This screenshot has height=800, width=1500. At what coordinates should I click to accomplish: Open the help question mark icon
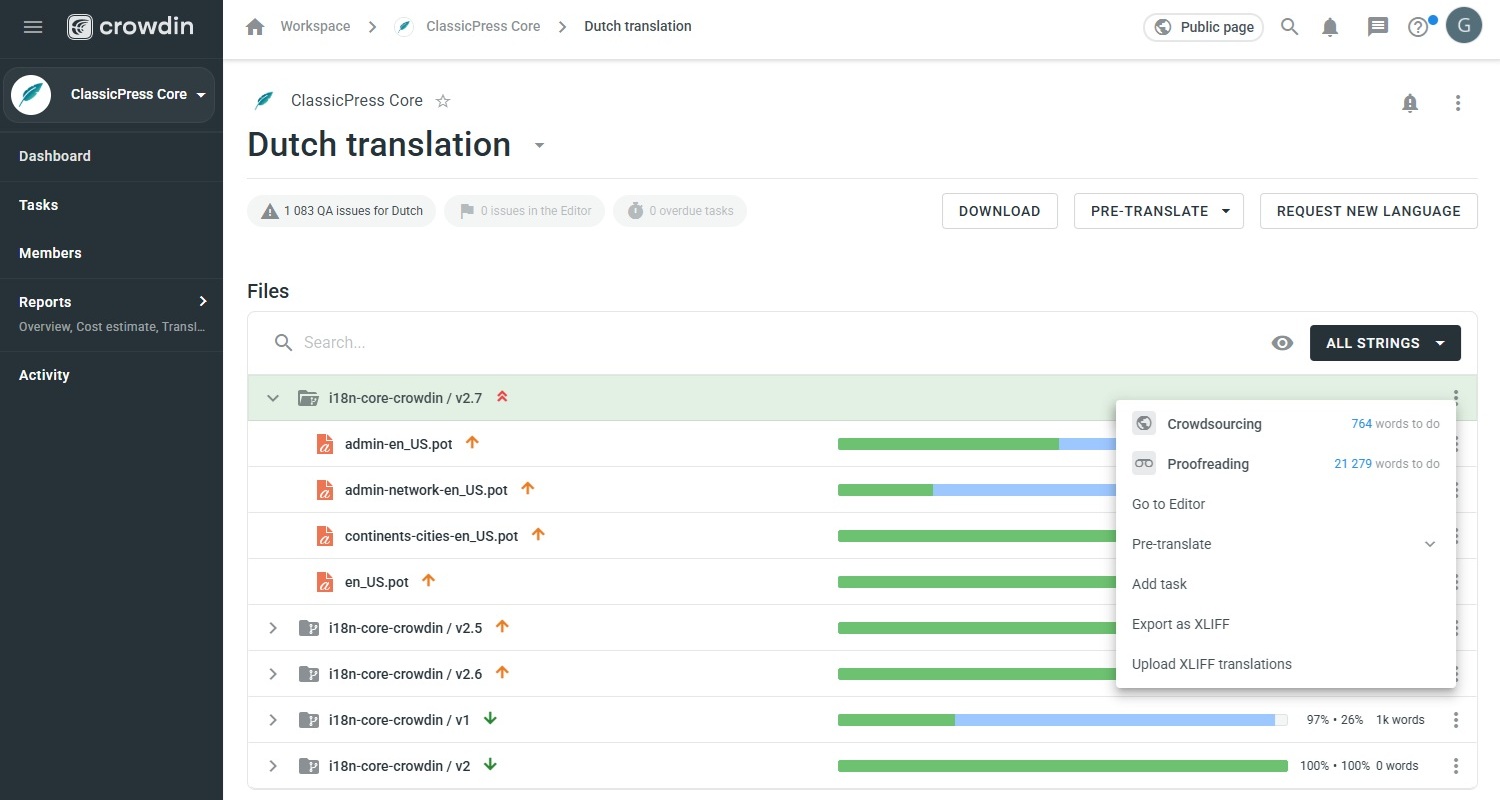click(x=1417, y=27)
